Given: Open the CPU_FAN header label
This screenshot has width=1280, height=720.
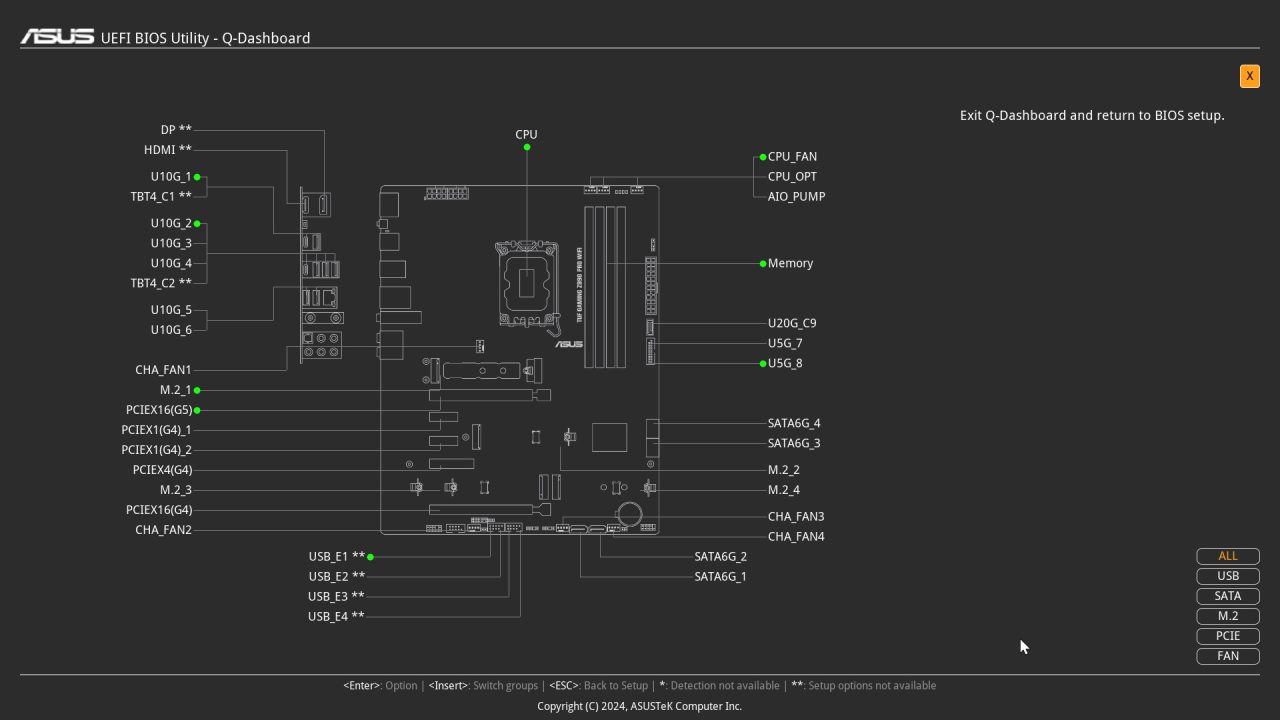Looking at the screenshot, I should pyautogui.click(x=792, y=157).
